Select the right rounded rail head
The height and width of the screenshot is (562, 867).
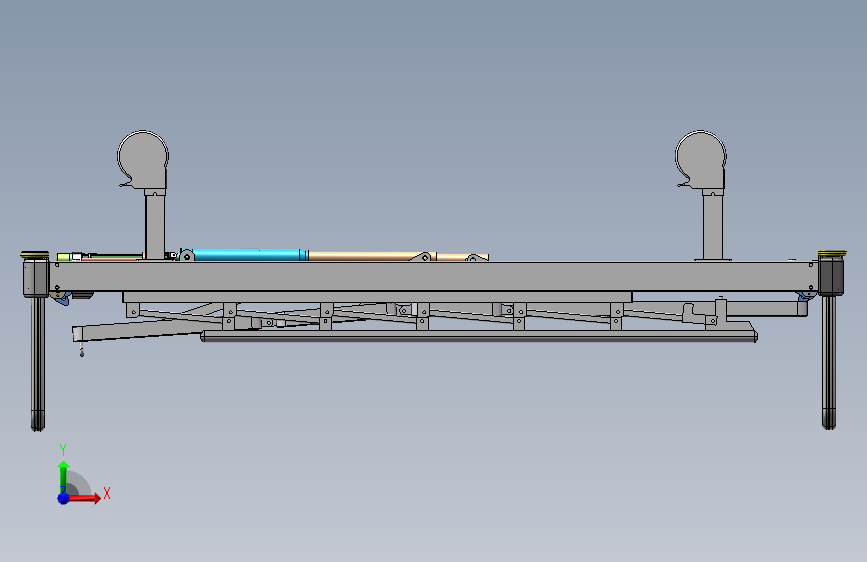(701, 160)
